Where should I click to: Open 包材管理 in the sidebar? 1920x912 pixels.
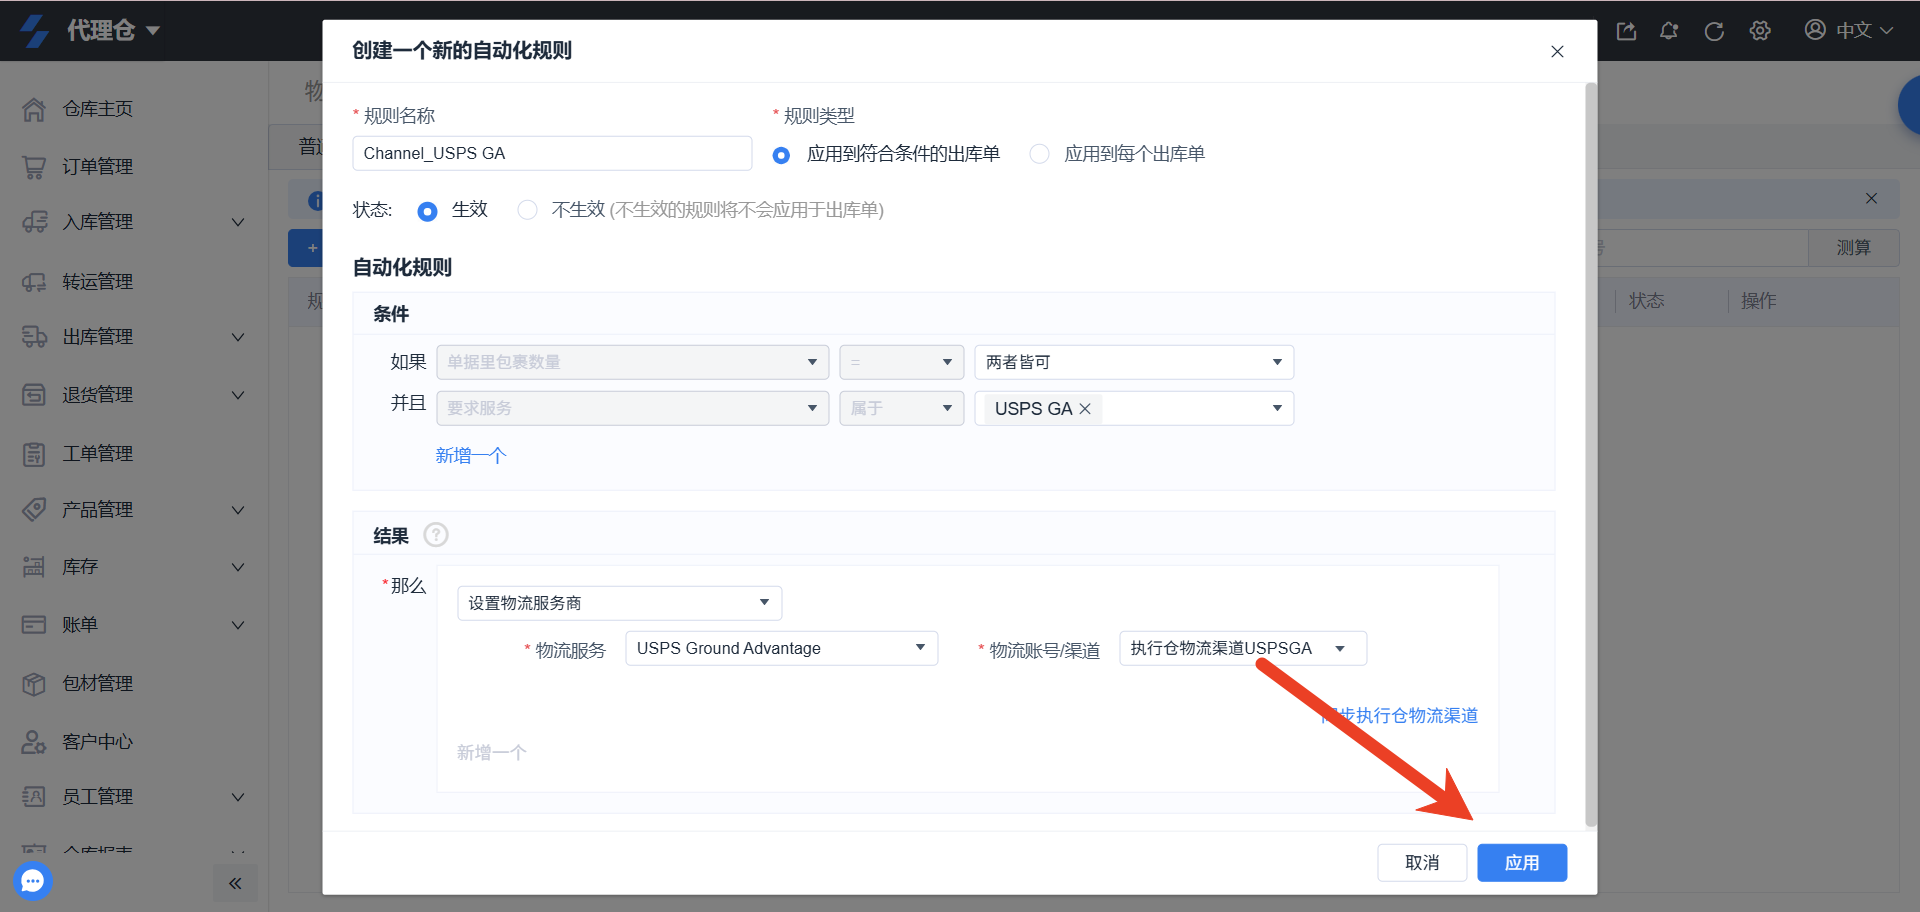pos(98,684)
